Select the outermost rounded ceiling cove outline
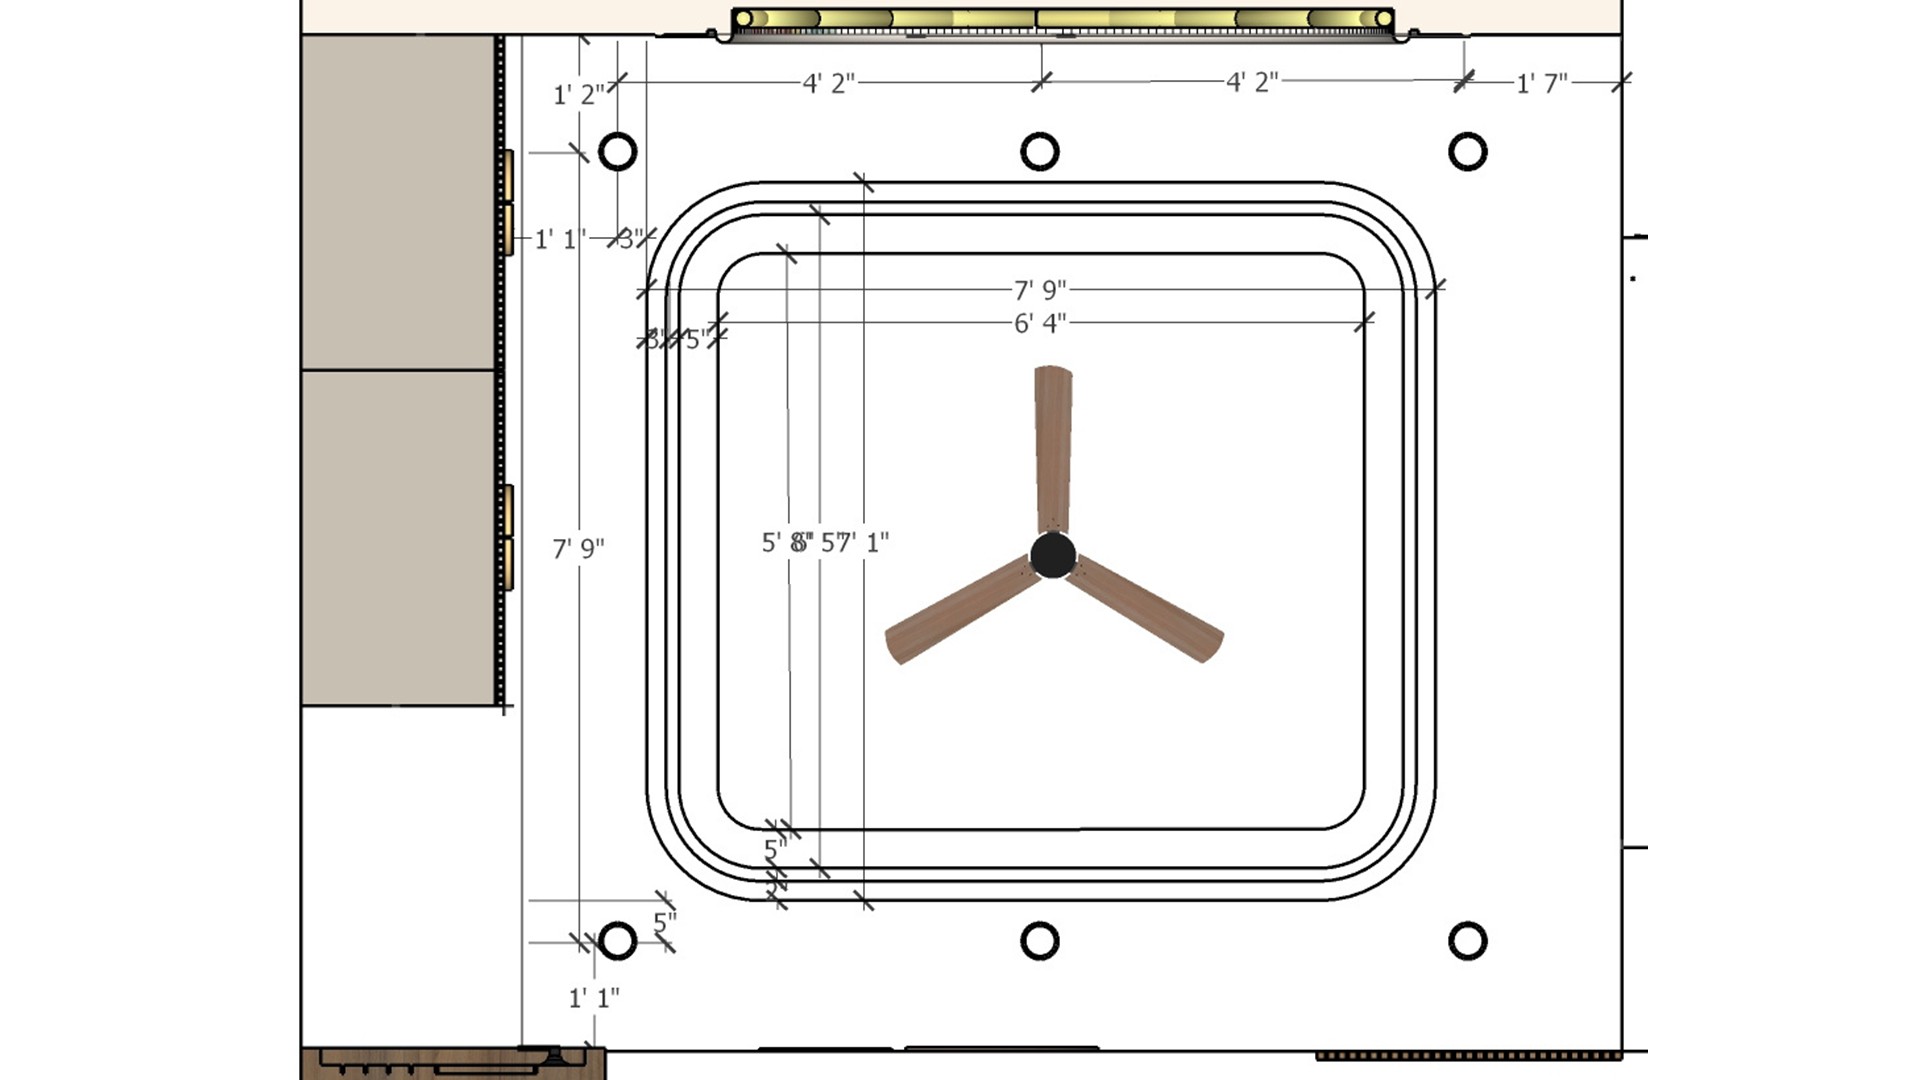This screenshot has height=1080, width=1920. pyautogui.click(x=1041, y=541)
